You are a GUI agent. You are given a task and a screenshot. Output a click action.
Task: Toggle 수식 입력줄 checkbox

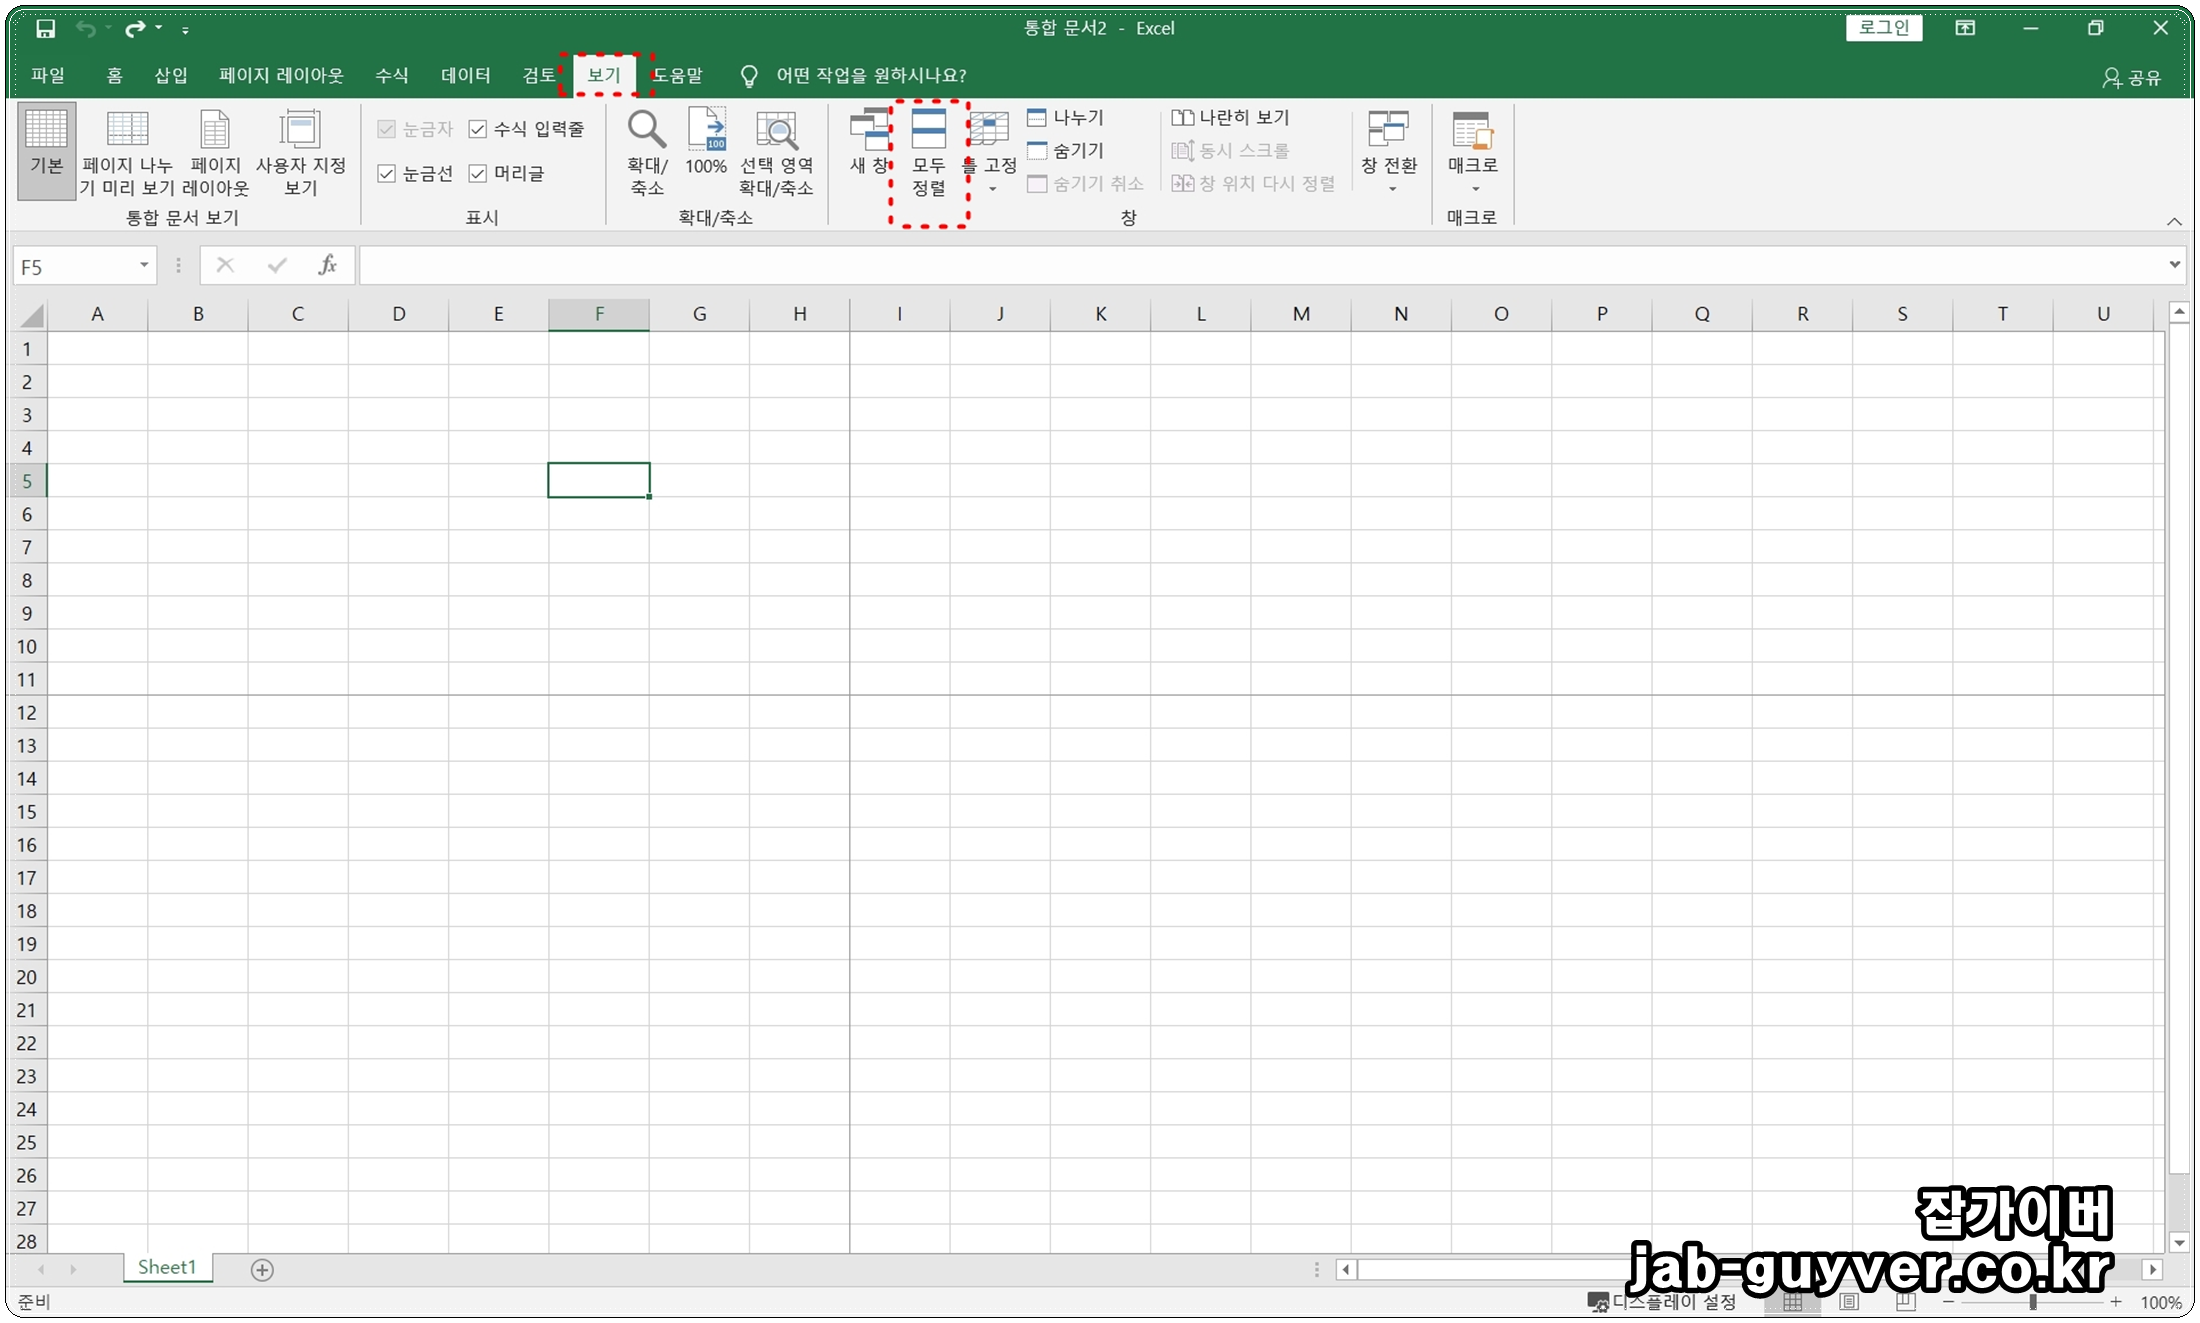coord(478,129)
